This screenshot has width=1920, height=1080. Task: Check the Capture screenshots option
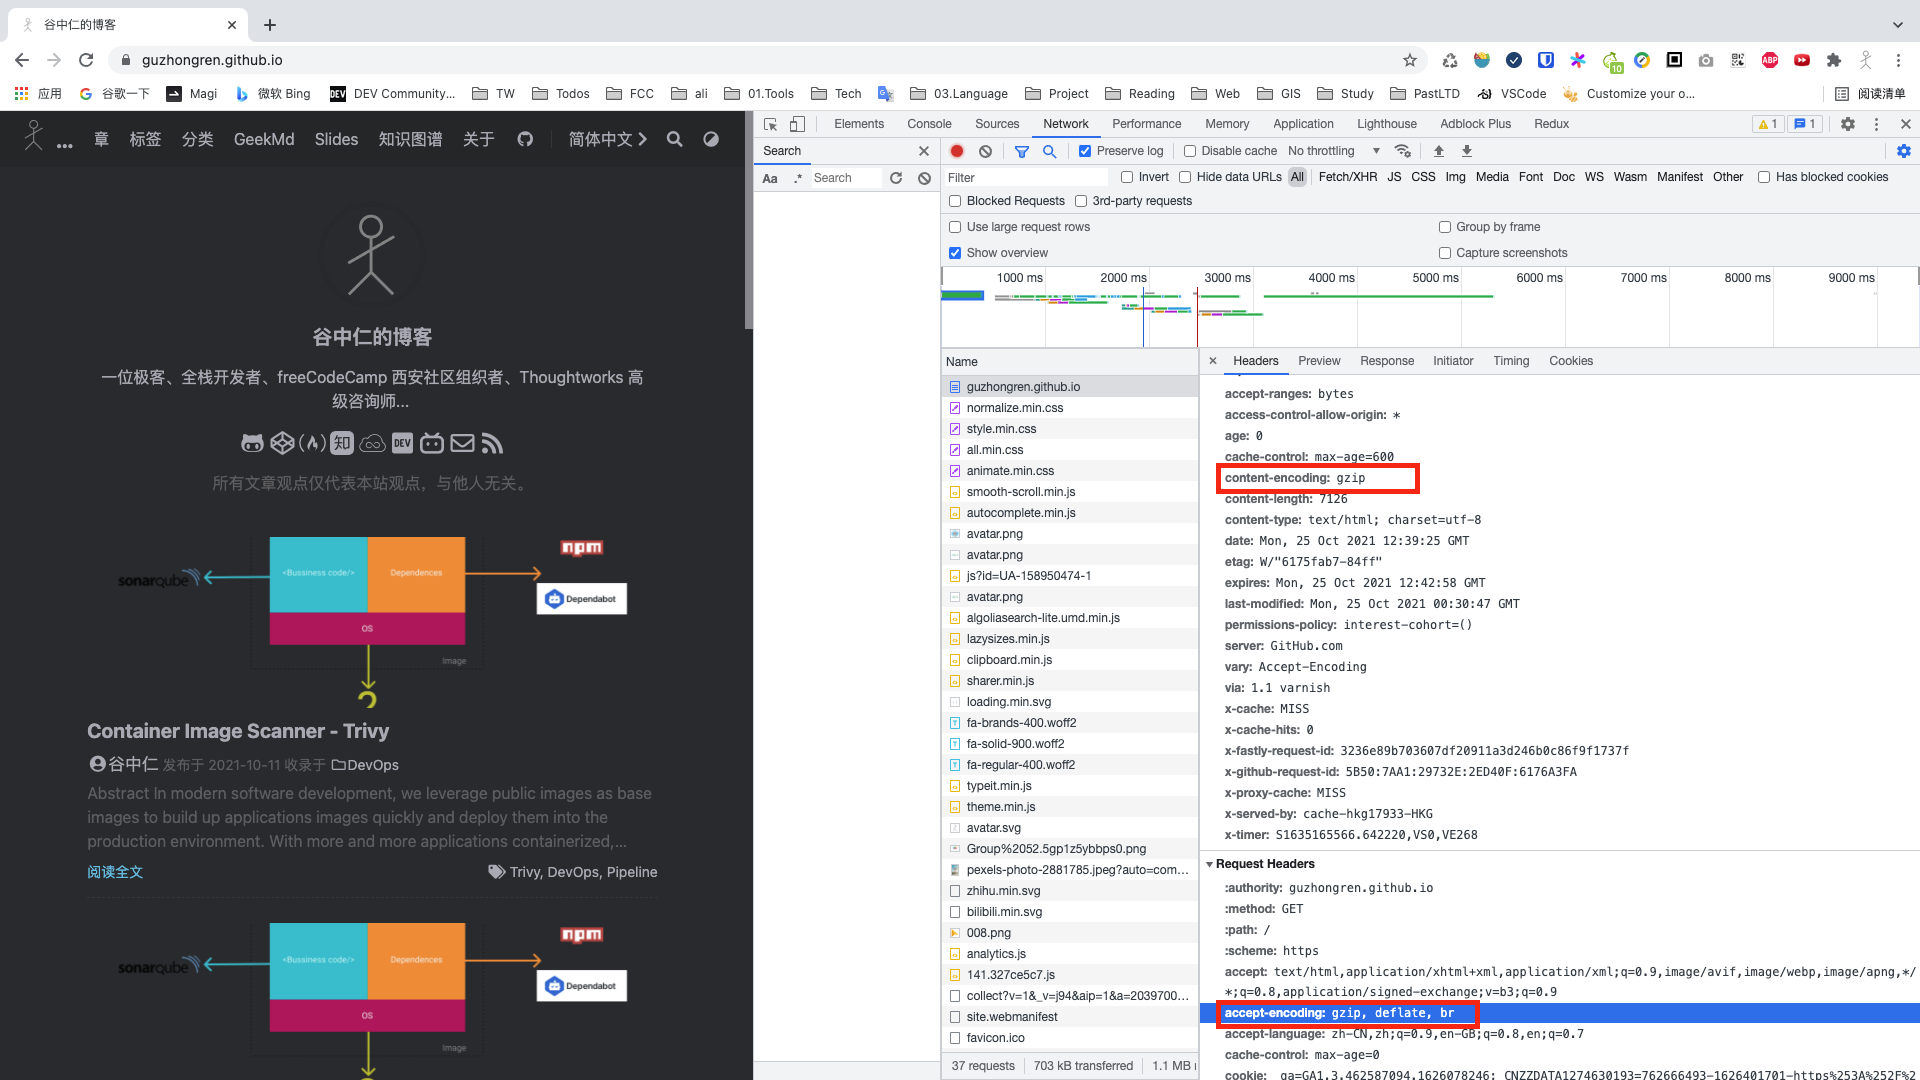tap(1445, 253)
